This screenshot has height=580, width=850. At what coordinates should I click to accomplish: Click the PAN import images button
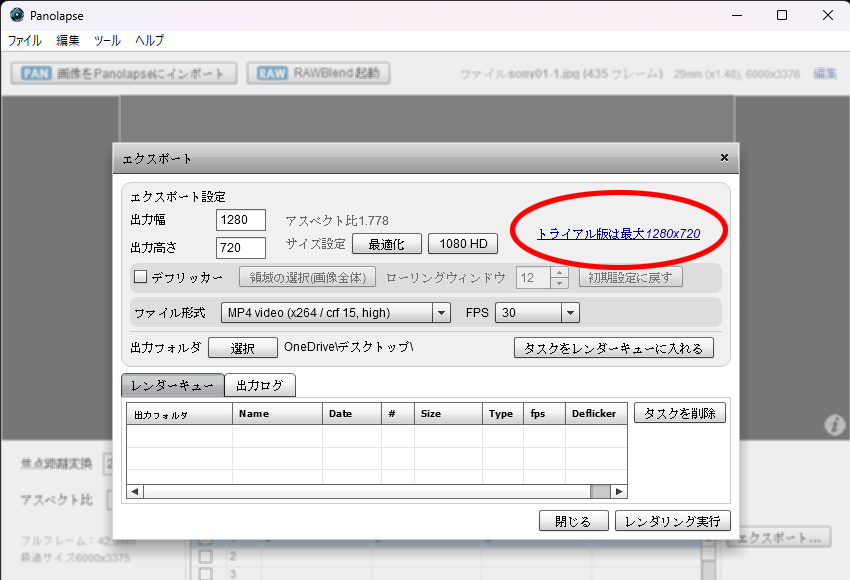click(x=124, y=73)
